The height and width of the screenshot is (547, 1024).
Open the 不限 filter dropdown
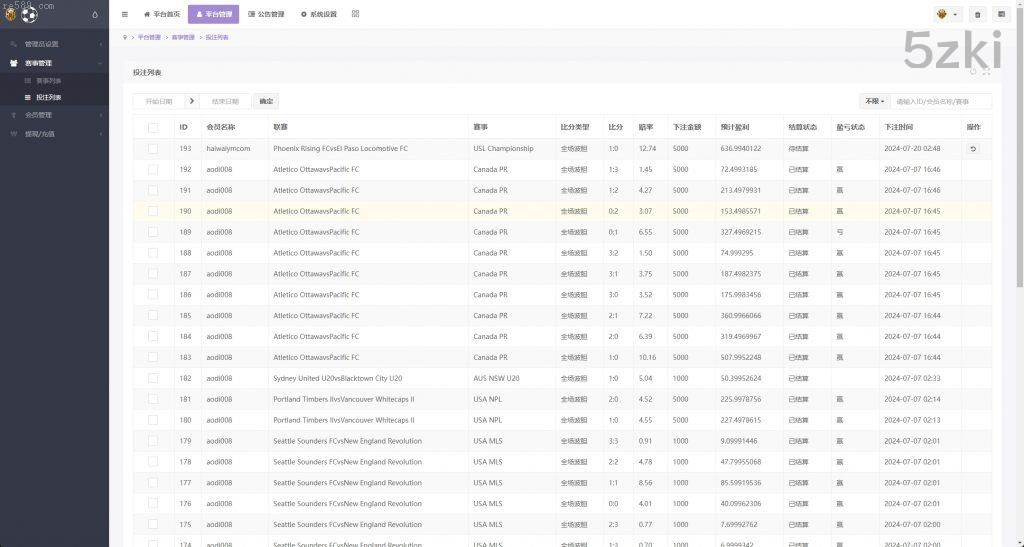tap(874, 101)
